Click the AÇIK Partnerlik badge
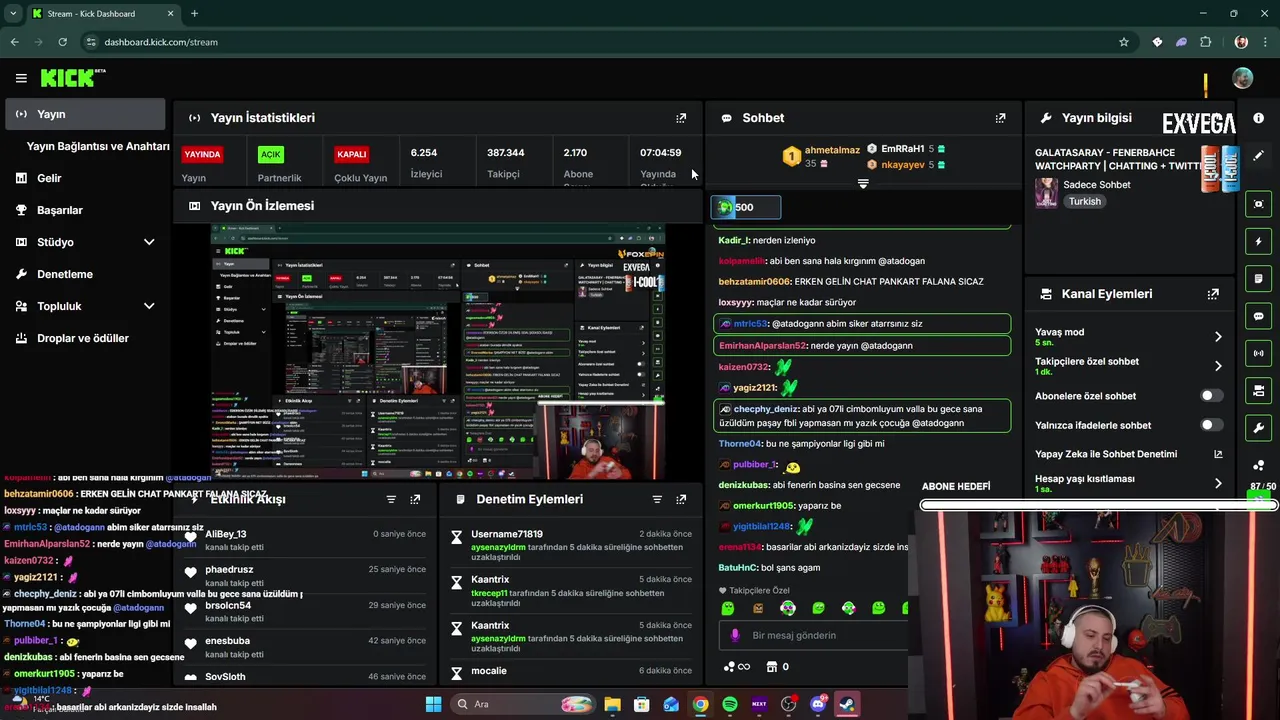 271,154
